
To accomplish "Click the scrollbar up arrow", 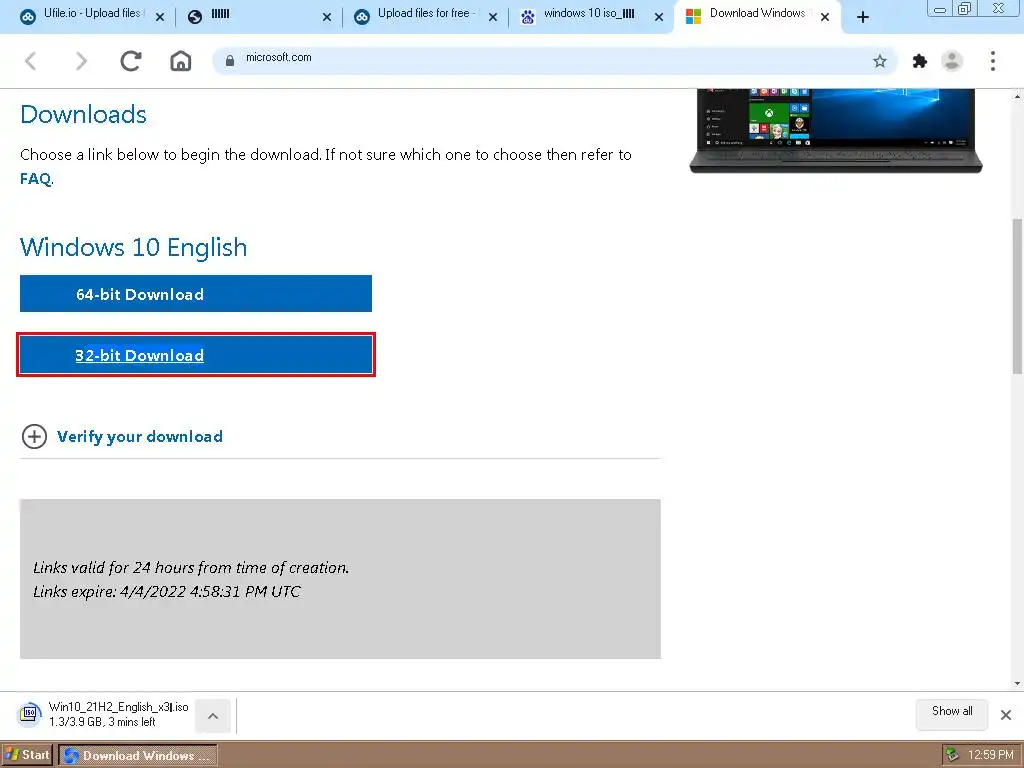I will coord(1017,97).
